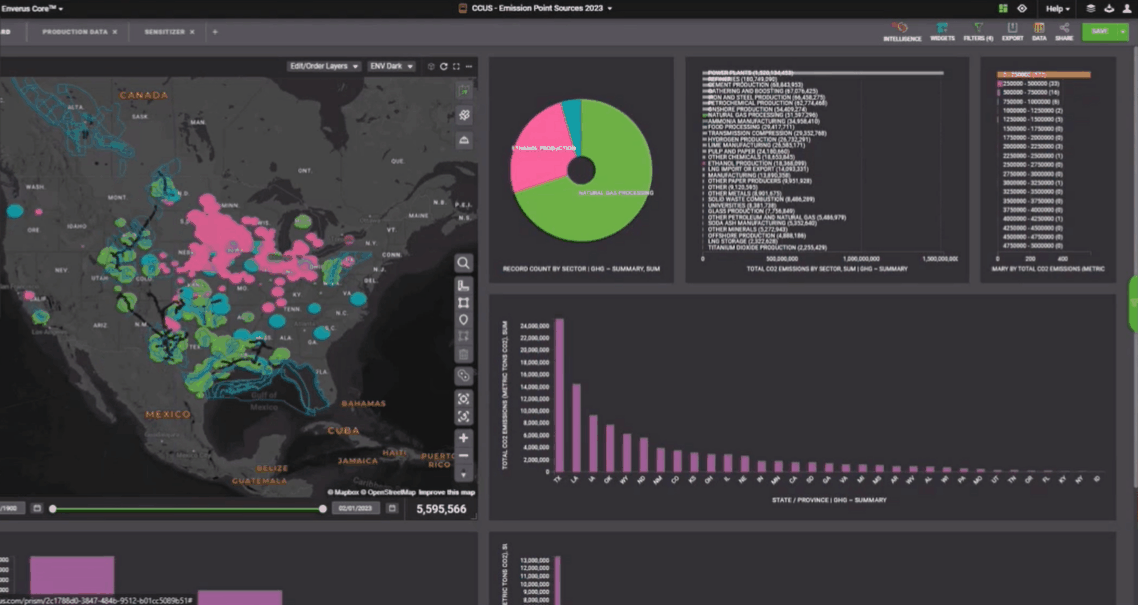This screenshot has height=605, width=1138.
Task: Toggle map fullscreen expand icon
Action: pos(456,66)
